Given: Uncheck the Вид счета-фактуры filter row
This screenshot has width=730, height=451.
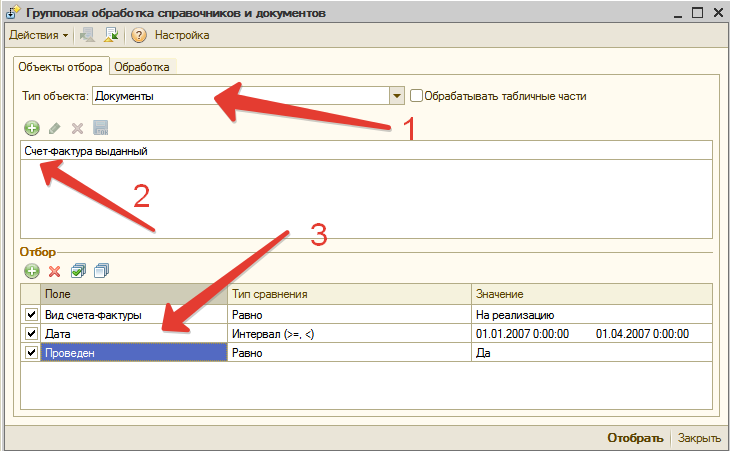Looking at the screenshot, I should pos(30,314).
